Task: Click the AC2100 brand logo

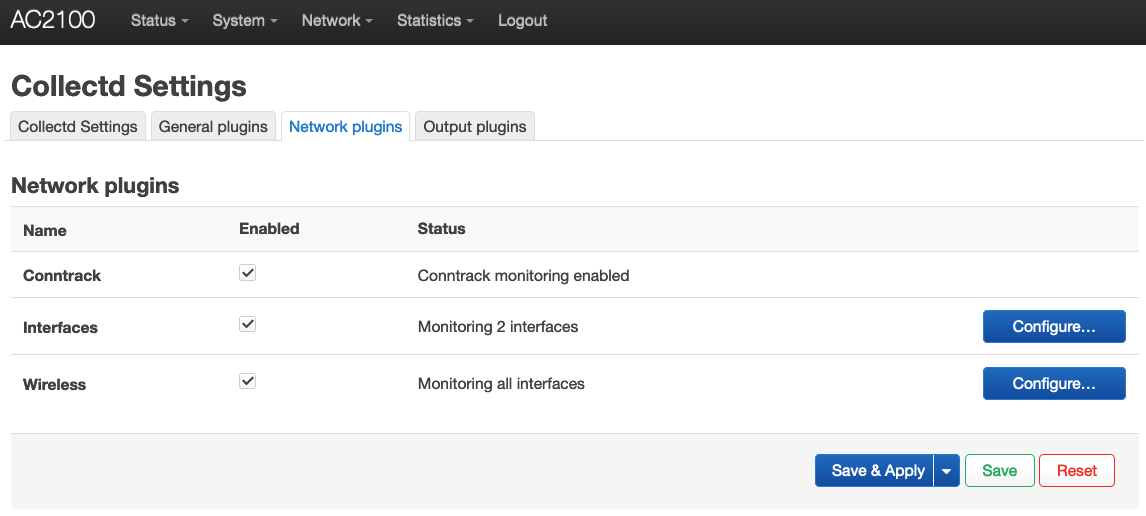Action: click(x=53, y=20)
